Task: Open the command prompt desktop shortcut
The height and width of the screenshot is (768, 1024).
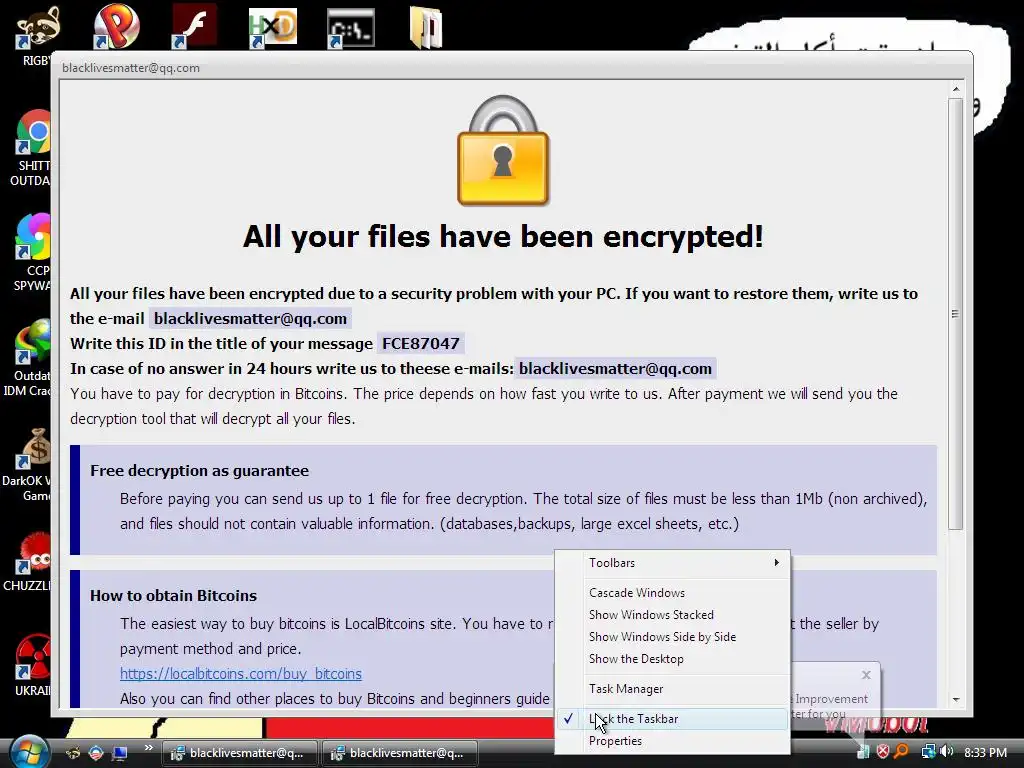Action: coord(351,28)
